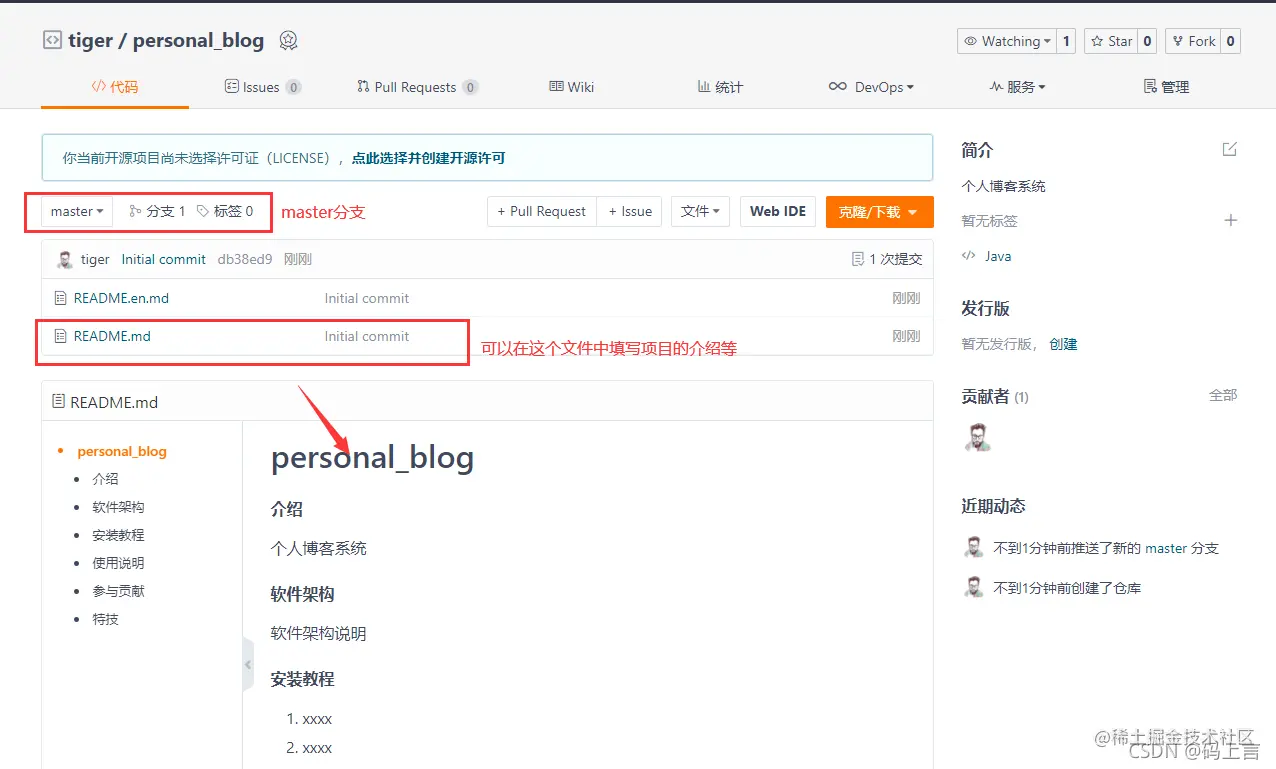Click the tiger author name in commit row
This screenshot has height=769, width=1276.
95,259
